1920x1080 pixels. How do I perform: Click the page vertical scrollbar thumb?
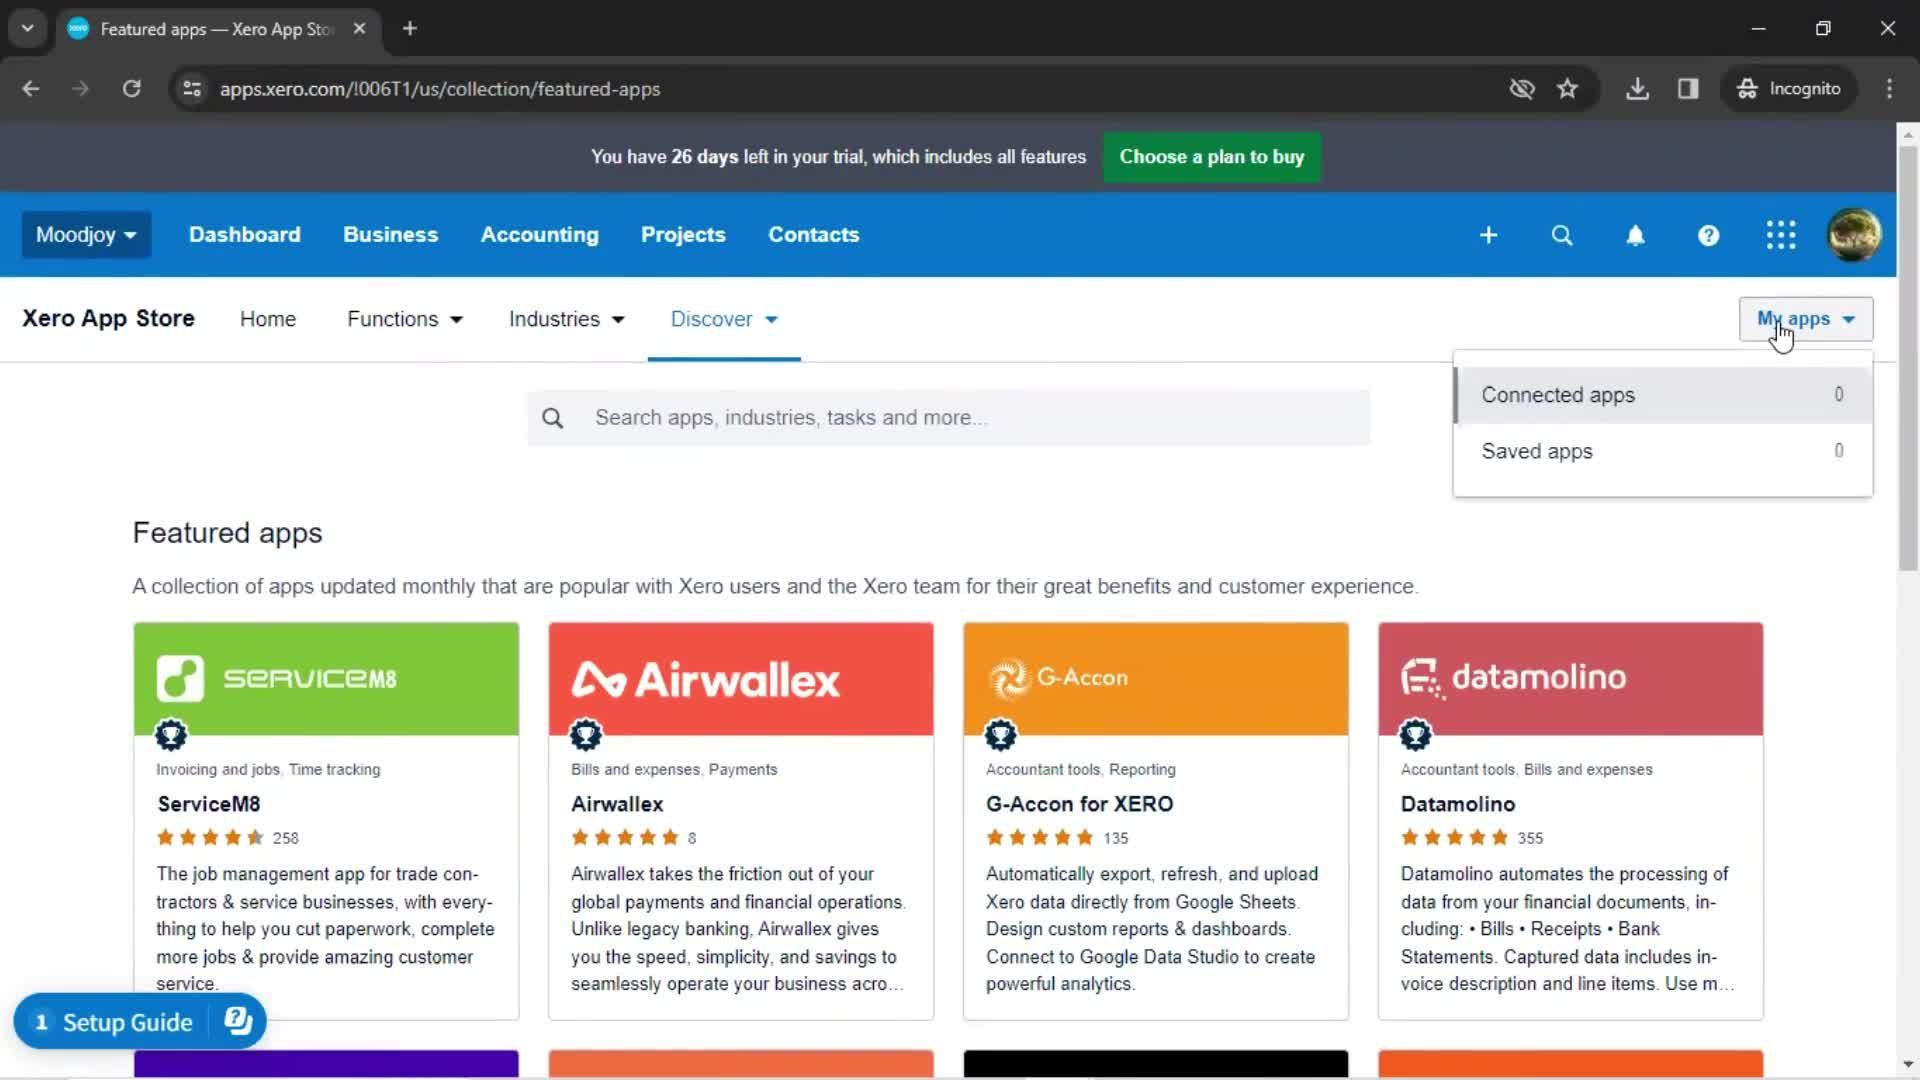(x=1908, y=357)
